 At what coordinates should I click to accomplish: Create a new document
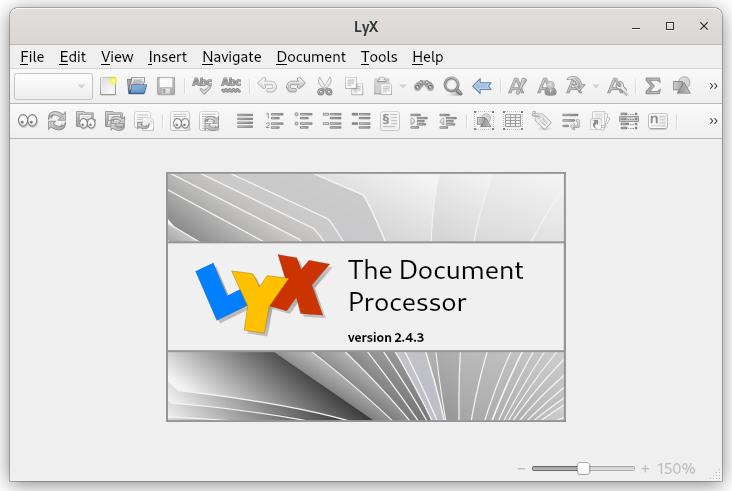click(108, 86)
